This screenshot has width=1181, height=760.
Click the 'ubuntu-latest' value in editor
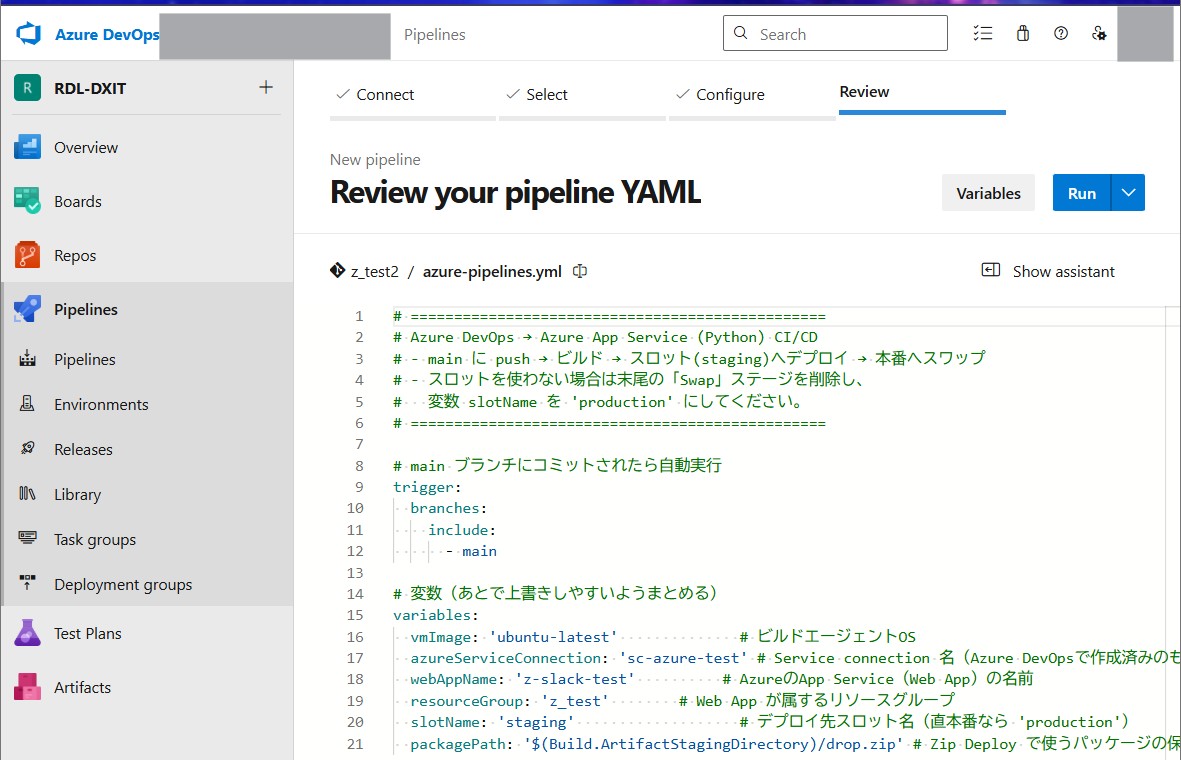[x=553, y=637]
